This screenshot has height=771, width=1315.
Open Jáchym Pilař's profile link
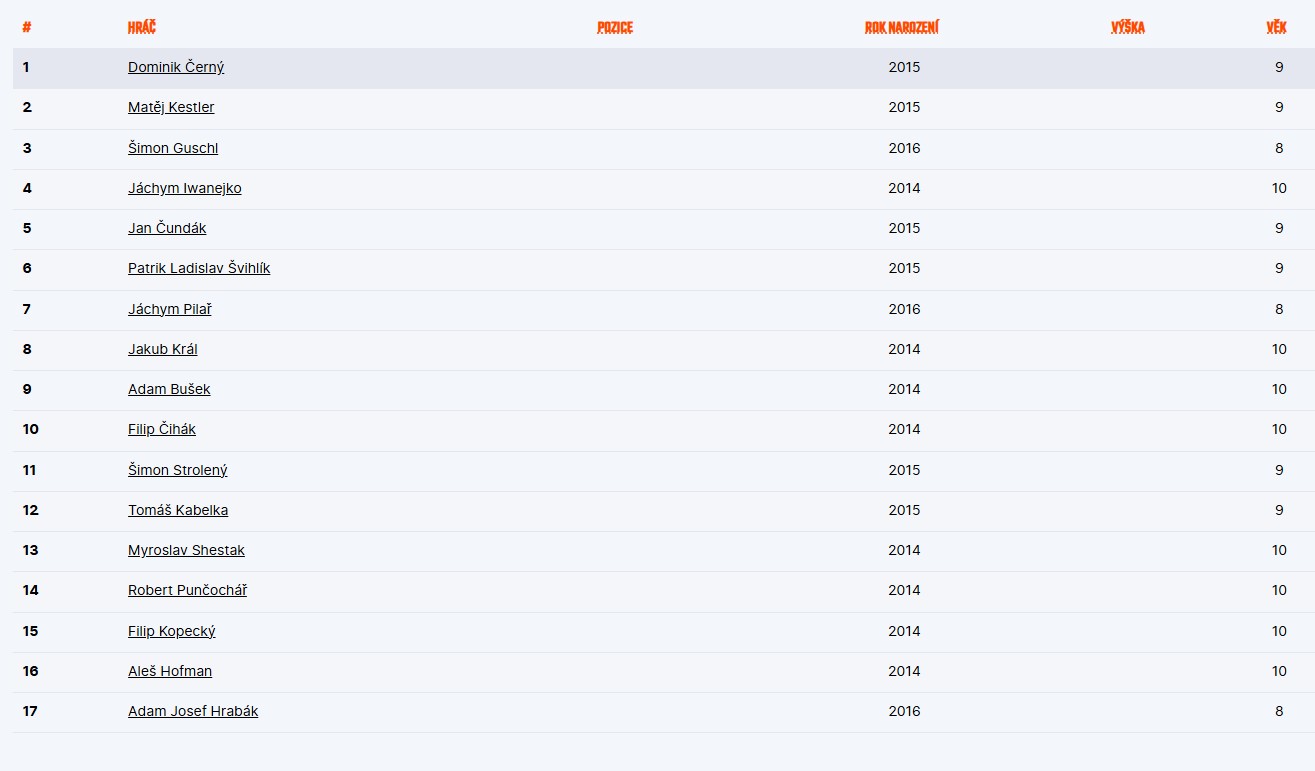[x=170, y=309]
